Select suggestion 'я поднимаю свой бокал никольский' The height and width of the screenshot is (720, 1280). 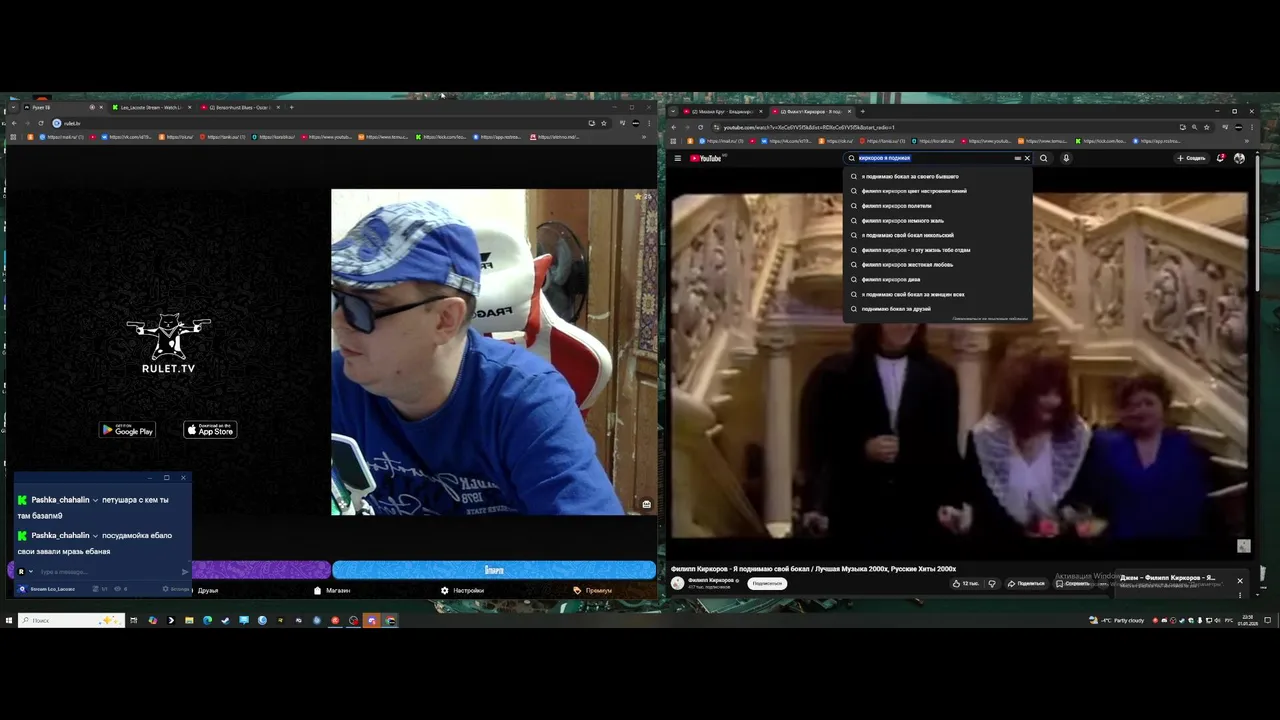coord(938,235)
